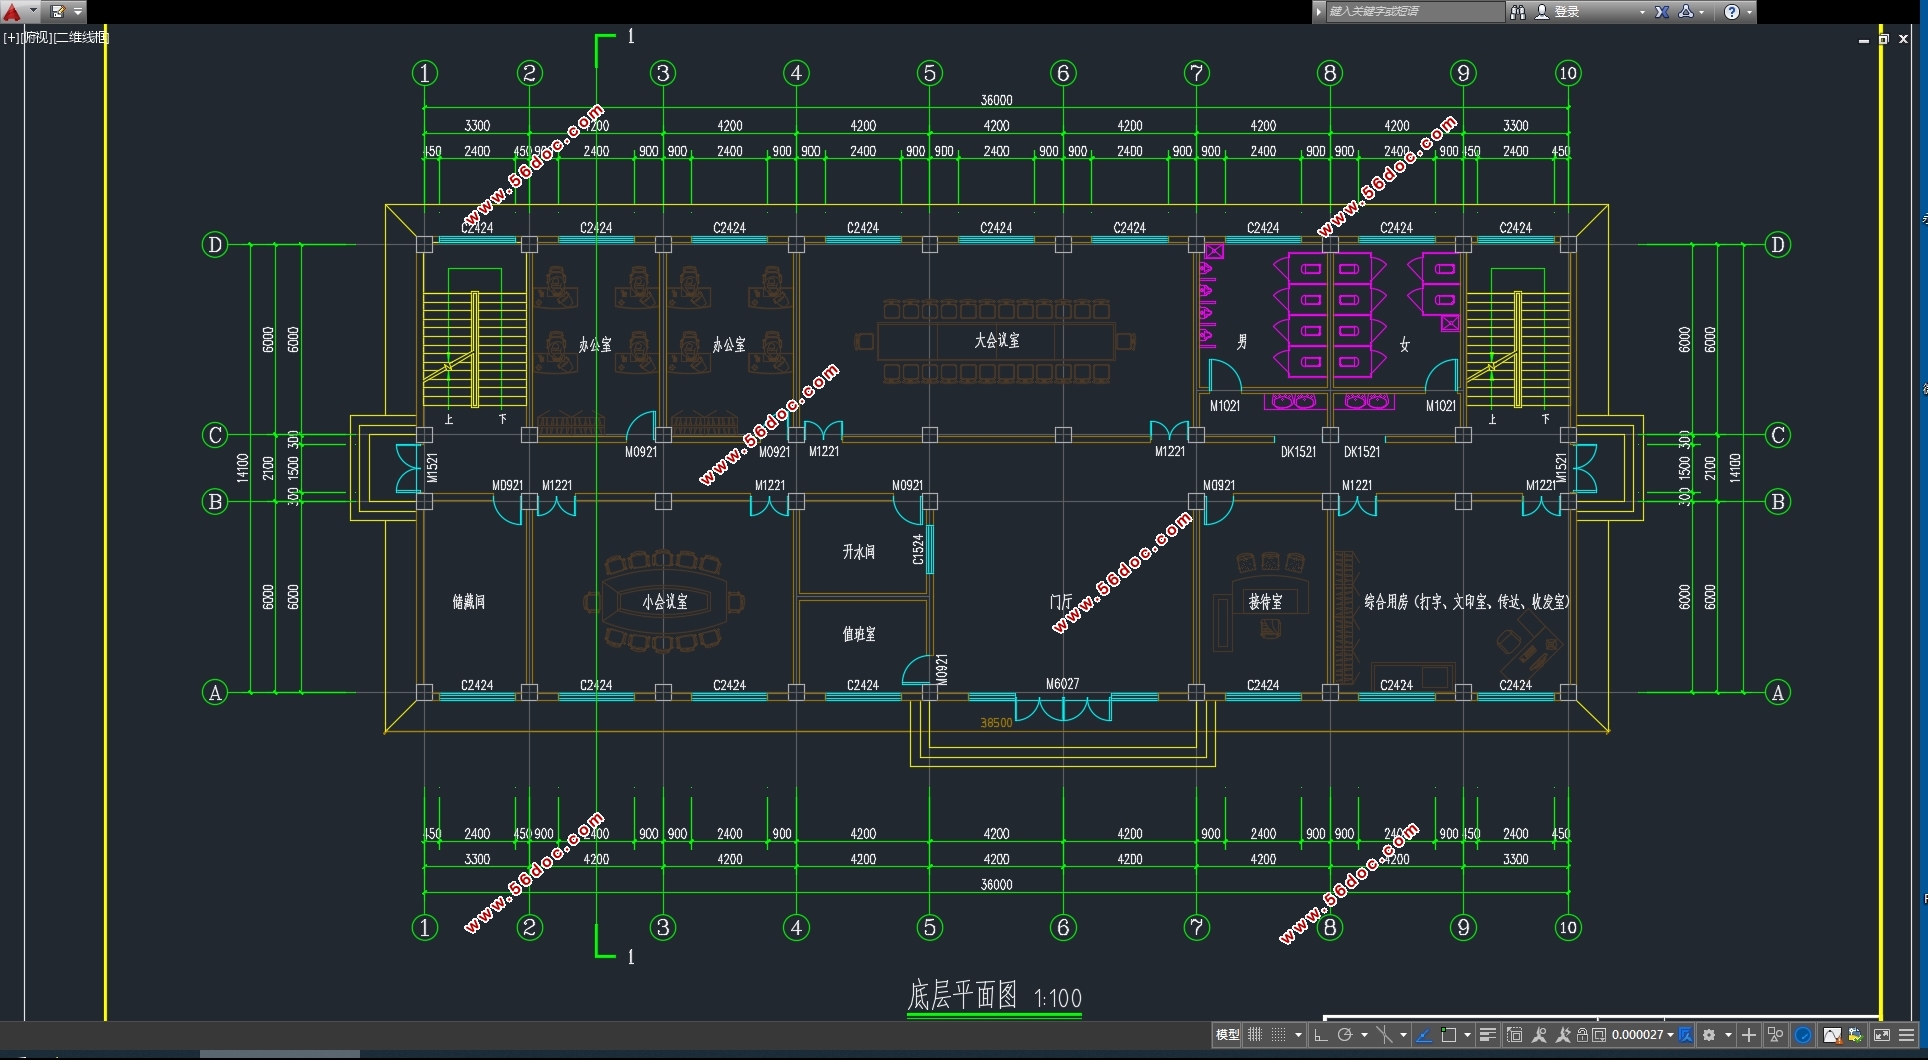Click the 登录 sign-in button
Viewport: 1928px width, 1060px height.
tap(1567, 11)
